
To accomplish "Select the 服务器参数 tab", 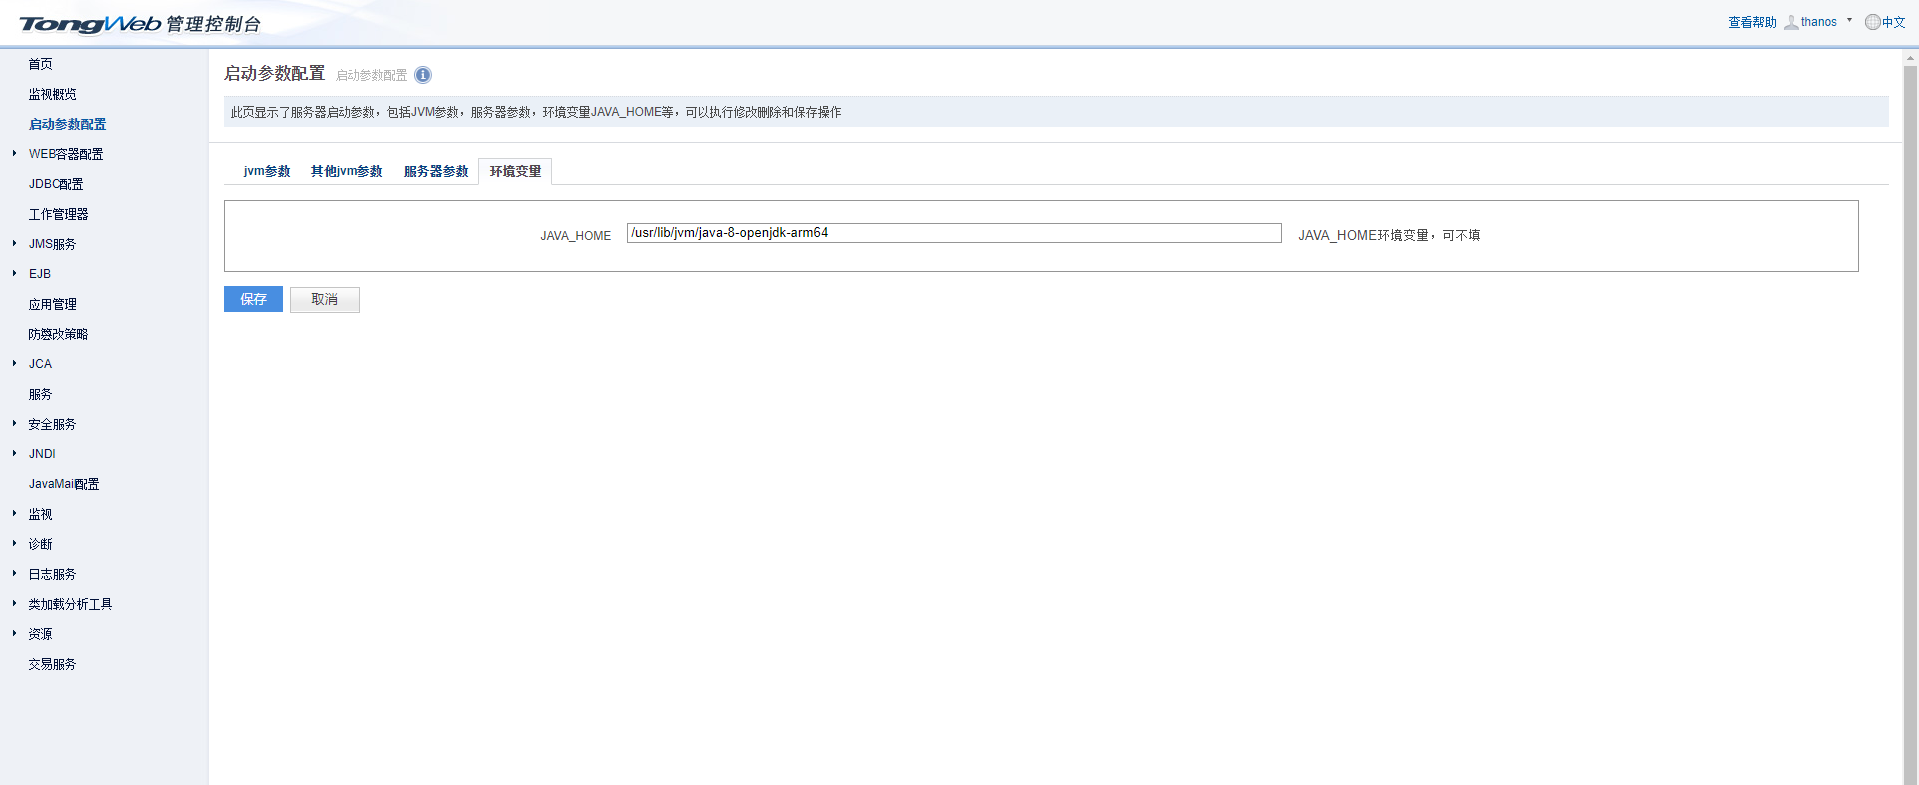I will coord(436,172).
